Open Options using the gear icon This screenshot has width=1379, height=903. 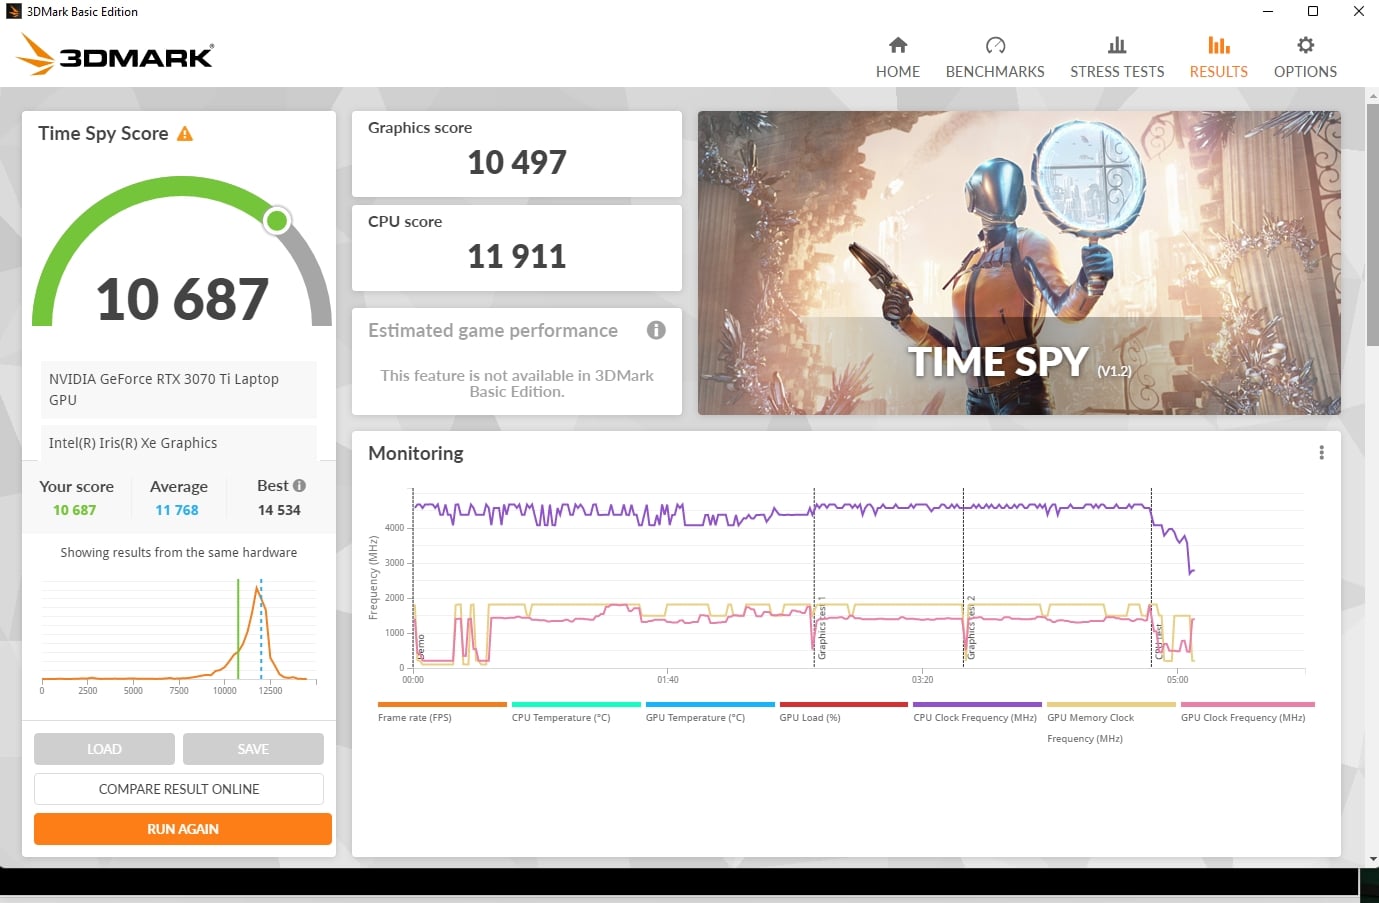(1305, 45)
